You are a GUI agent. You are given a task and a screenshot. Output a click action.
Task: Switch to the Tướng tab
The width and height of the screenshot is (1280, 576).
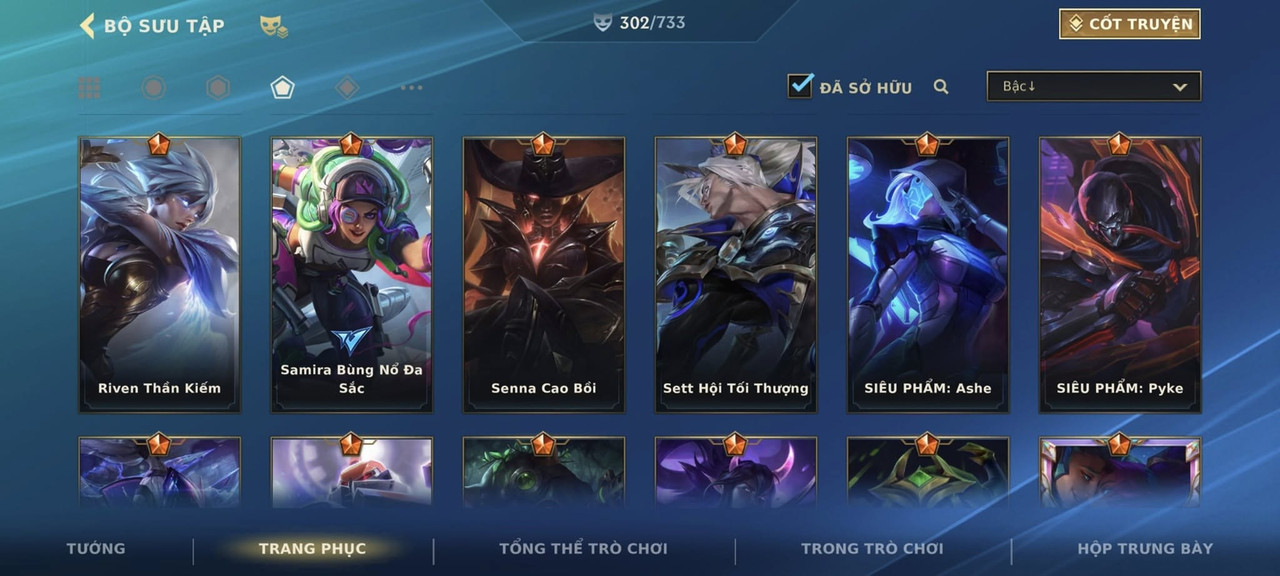click(x=96, y=548)
